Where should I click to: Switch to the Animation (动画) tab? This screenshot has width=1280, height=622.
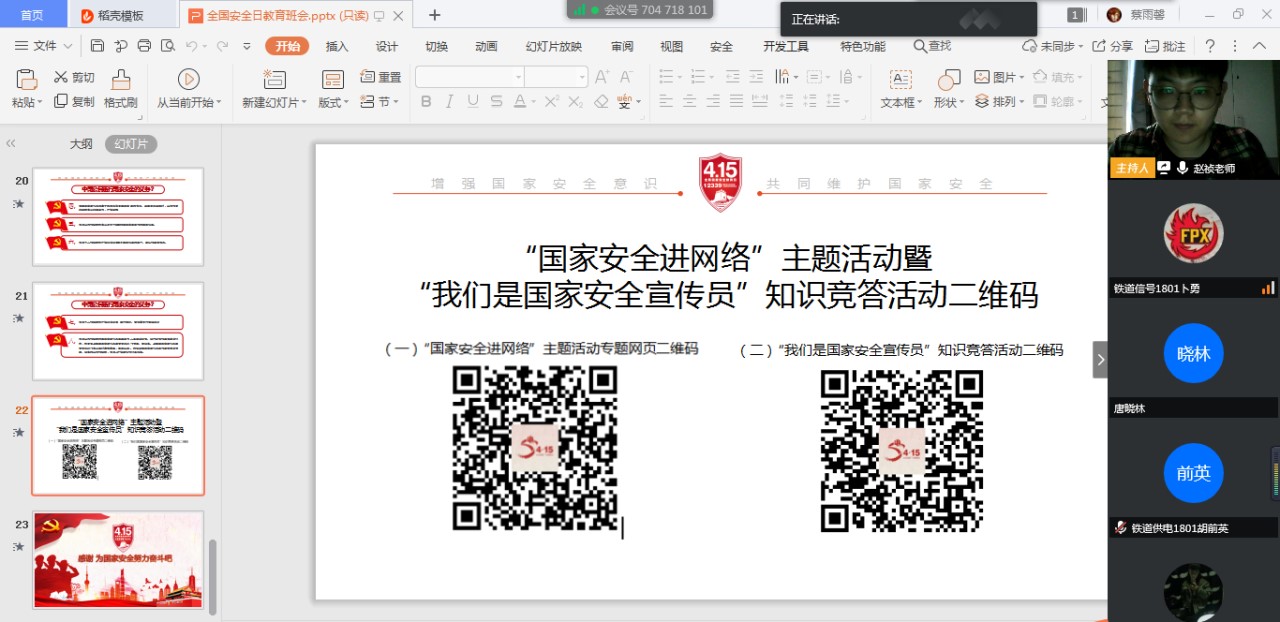coord(486,46)
